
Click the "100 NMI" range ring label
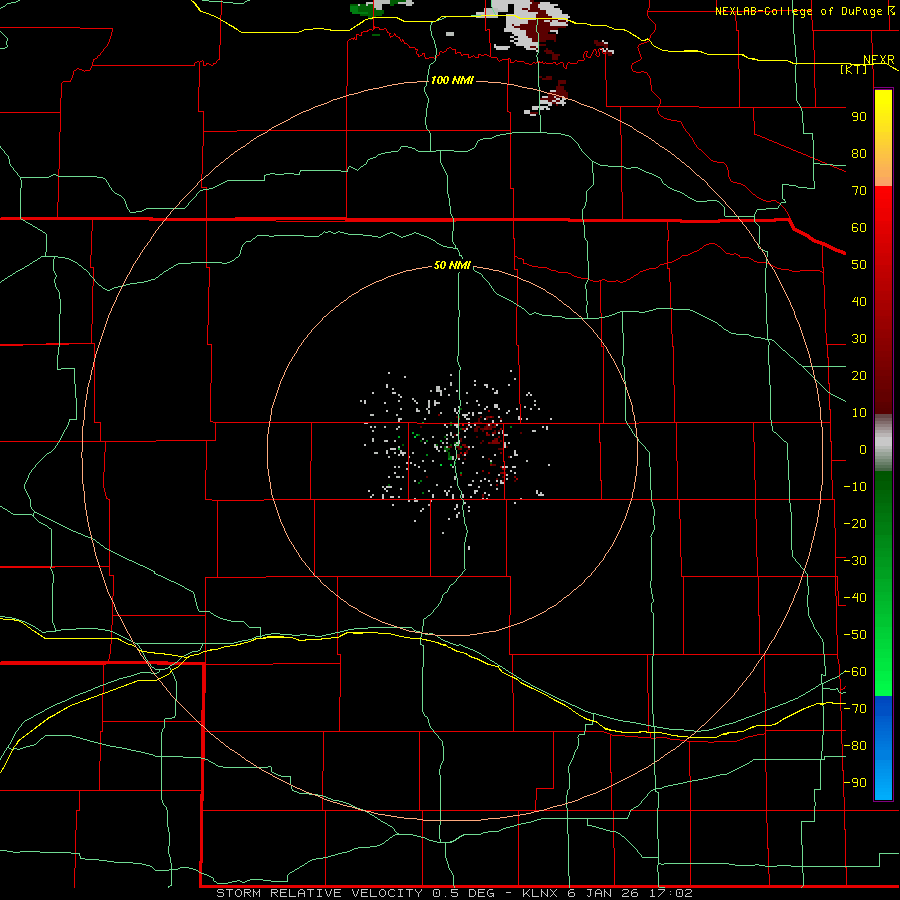(x=452, y=80)
